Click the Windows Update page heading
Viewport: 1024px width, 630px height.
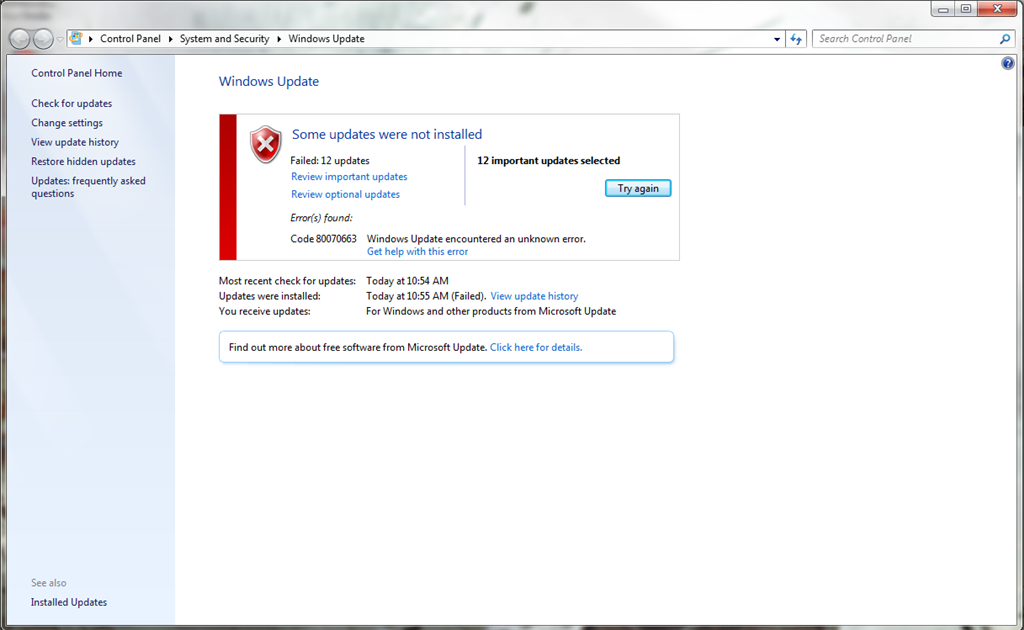point(268,82)
